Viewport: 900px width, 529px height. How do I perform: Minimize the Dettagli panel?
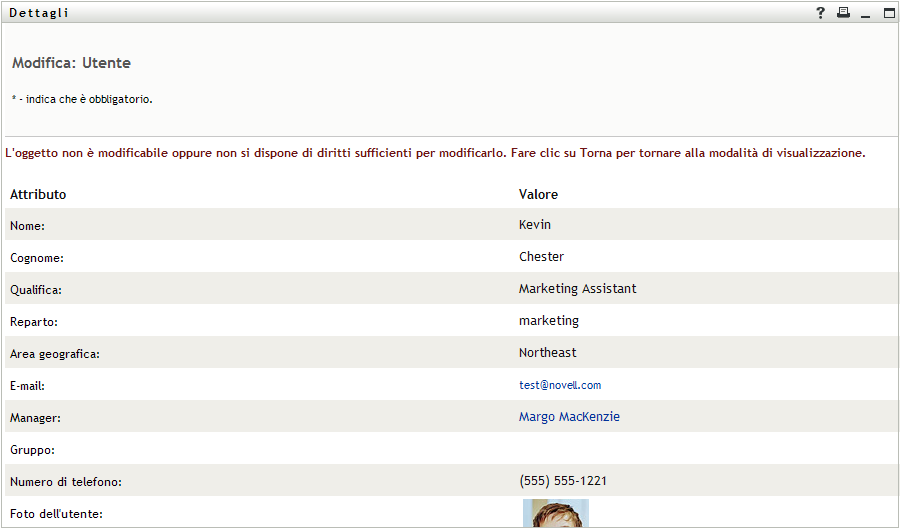[866, 14]
